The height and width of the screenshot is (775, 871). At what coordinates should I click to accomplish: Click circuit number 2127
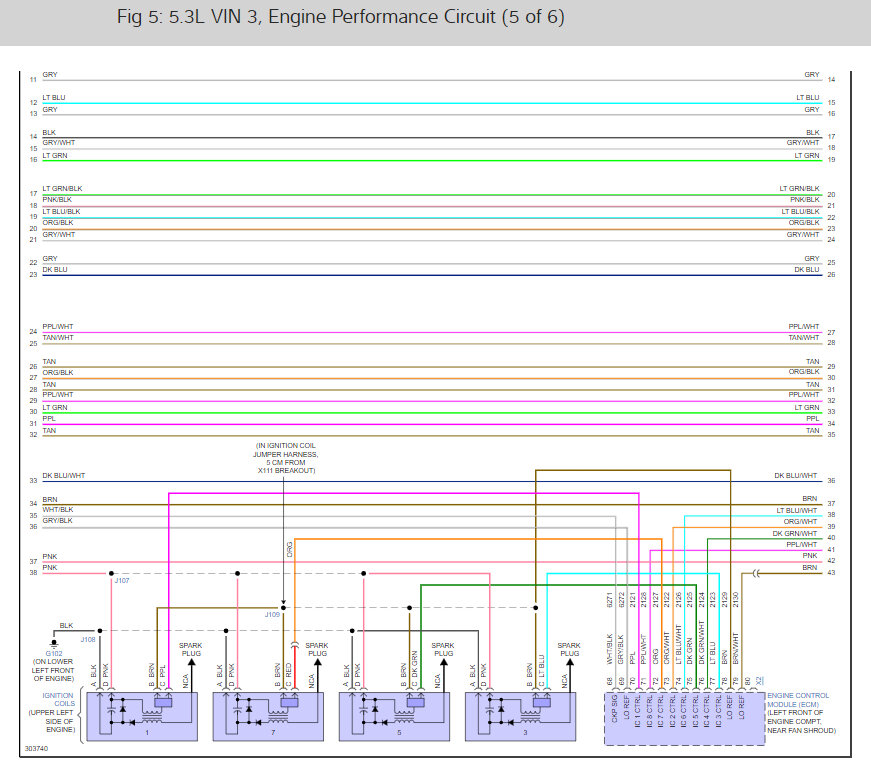655,599
